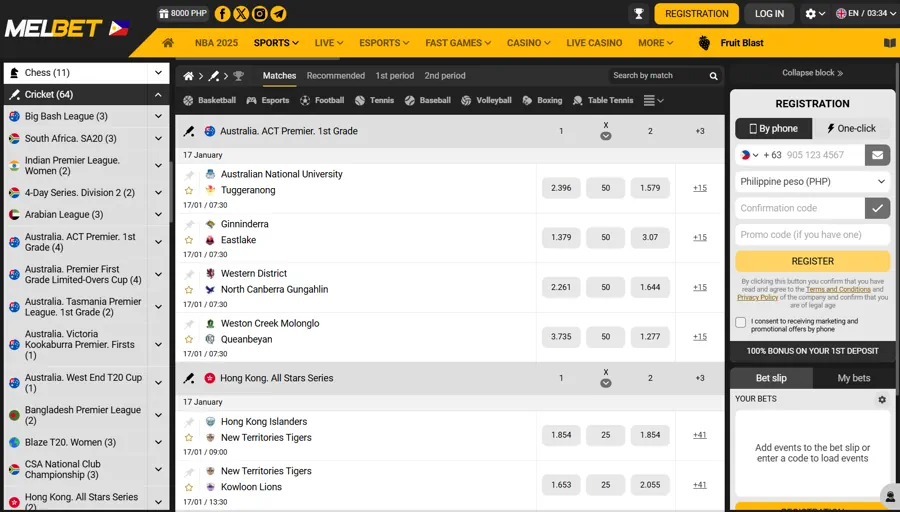Switch to the Recommended tab

pos(335,76)
